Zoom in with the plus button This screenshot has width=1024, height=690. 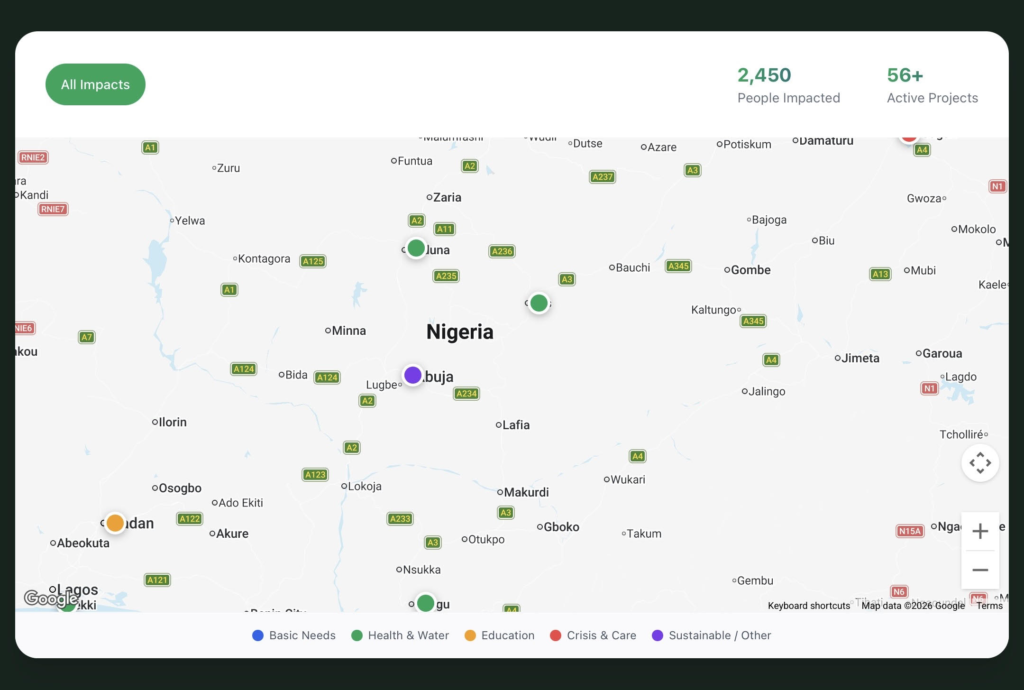coord(980,531)
